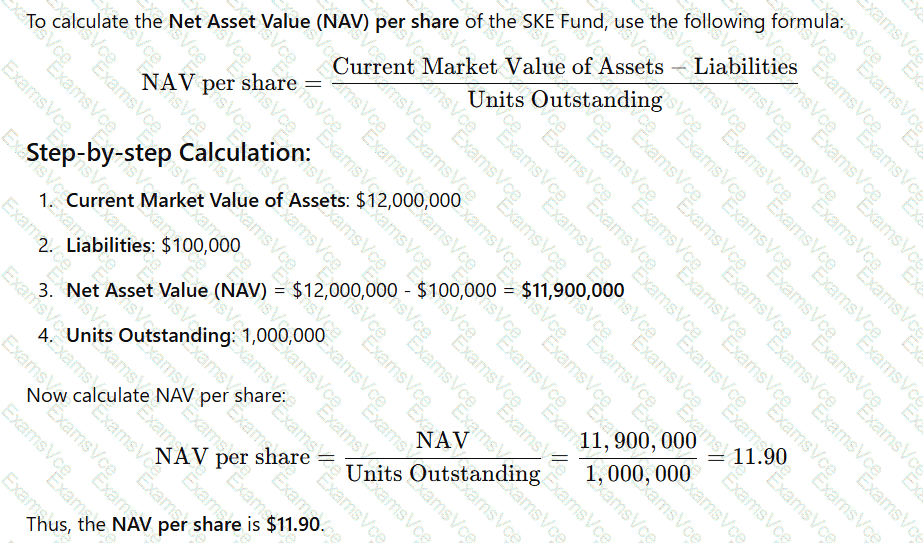Click the 11.90 result of the equation

coord(760,457)
